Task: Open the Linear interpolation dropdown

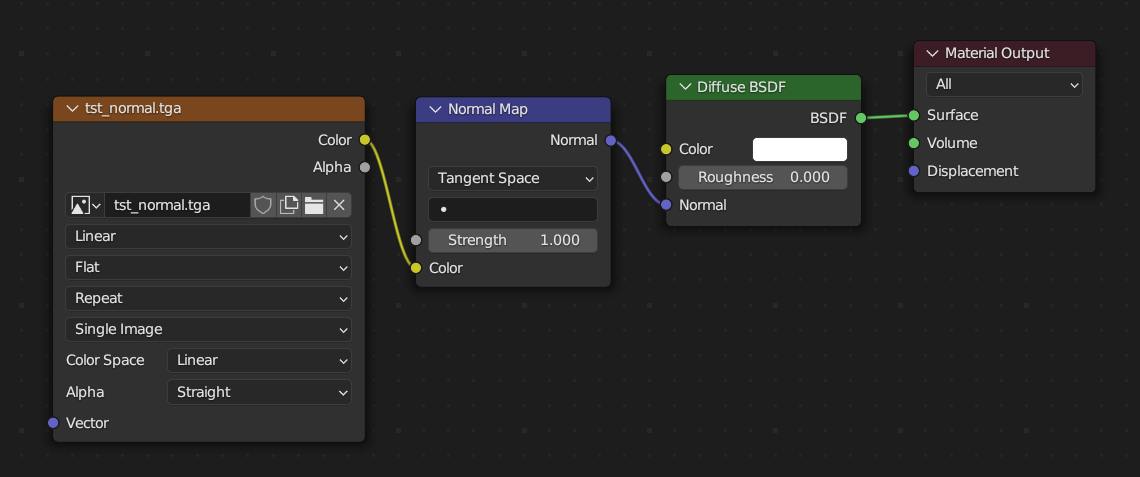Action: point(209,236)
